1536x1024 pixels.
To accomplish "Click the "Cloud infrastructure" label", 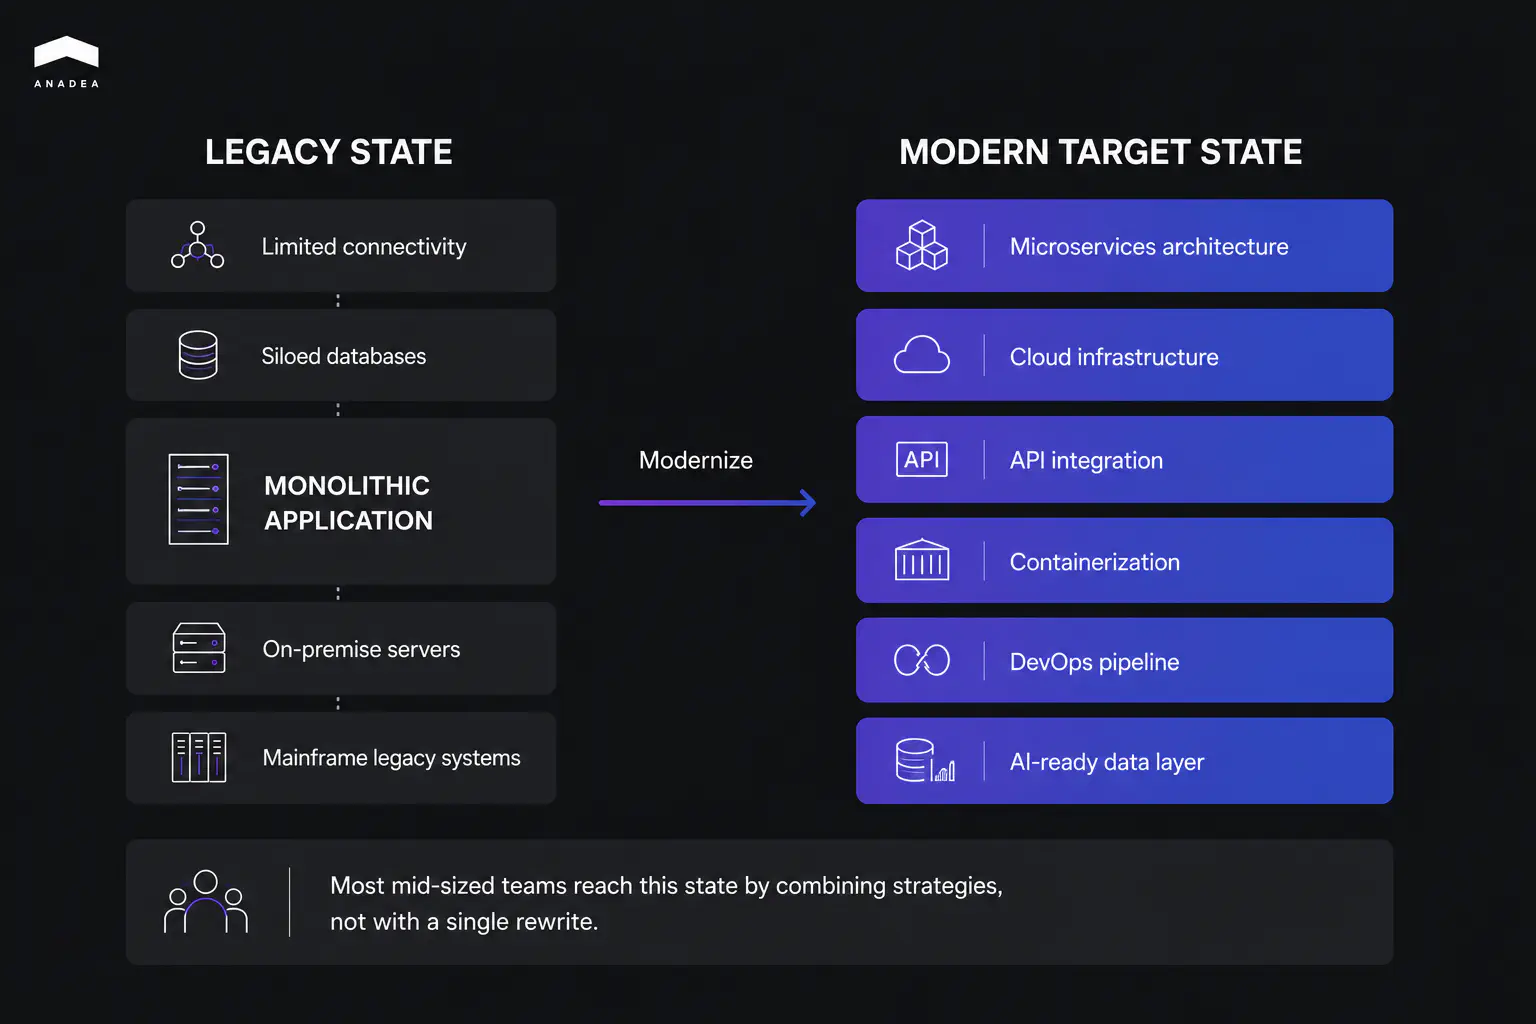I will [1114, 357].
